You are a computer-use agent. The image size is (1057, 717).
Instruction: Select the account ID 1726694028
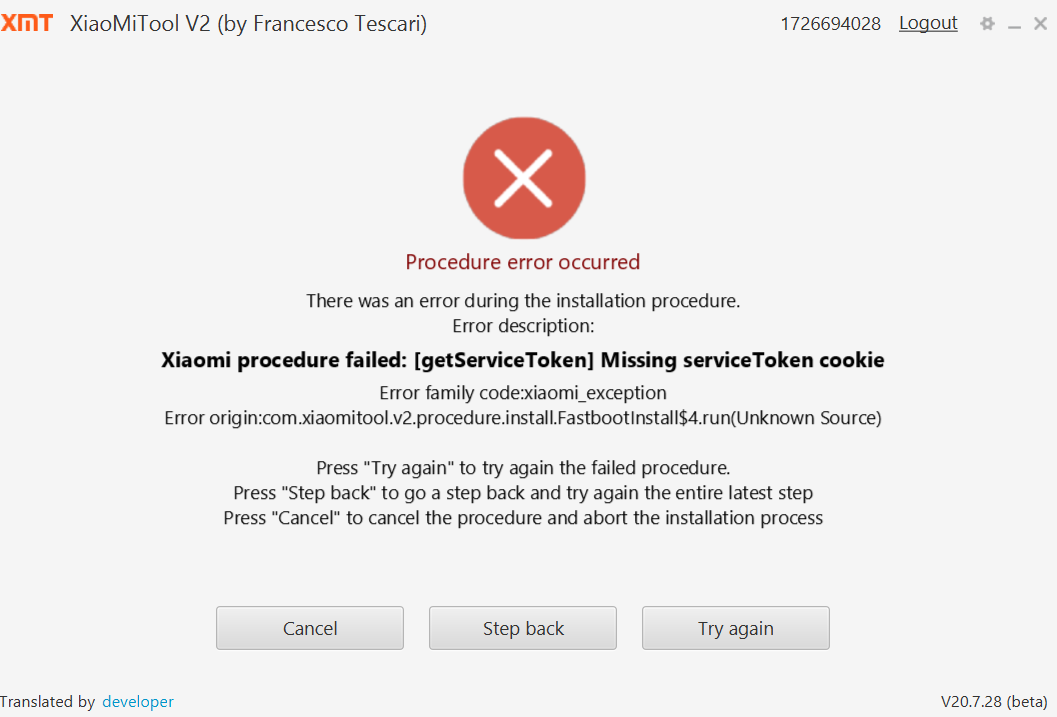830,24
